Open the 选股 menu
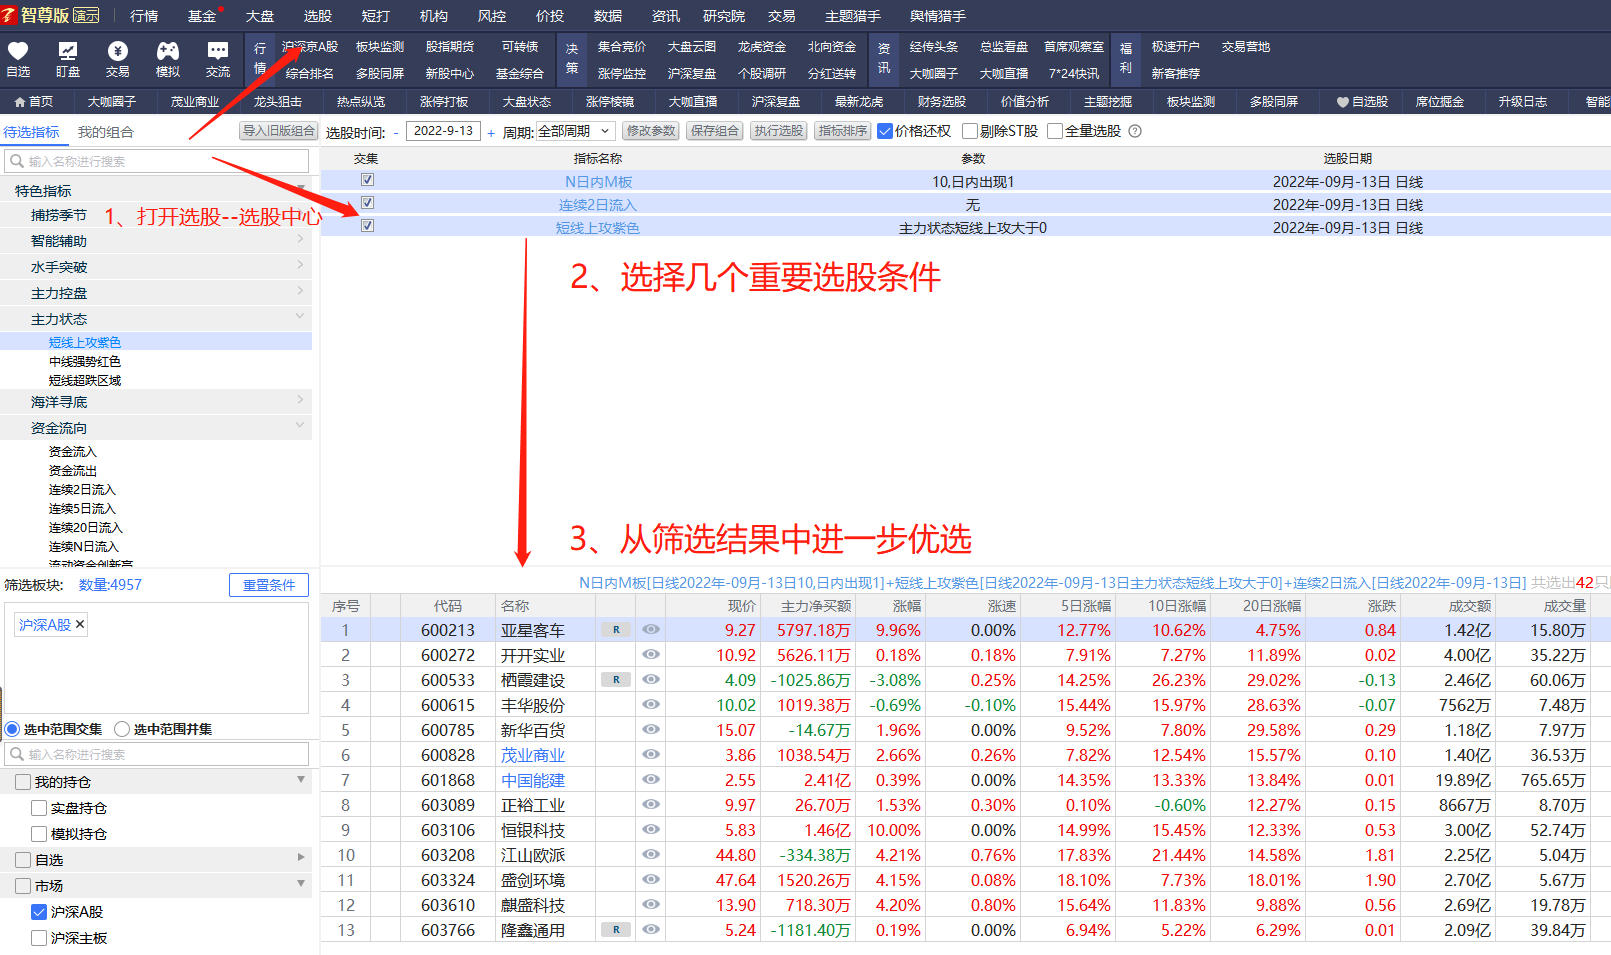The image size is (1611, 955). pos(318,16)
